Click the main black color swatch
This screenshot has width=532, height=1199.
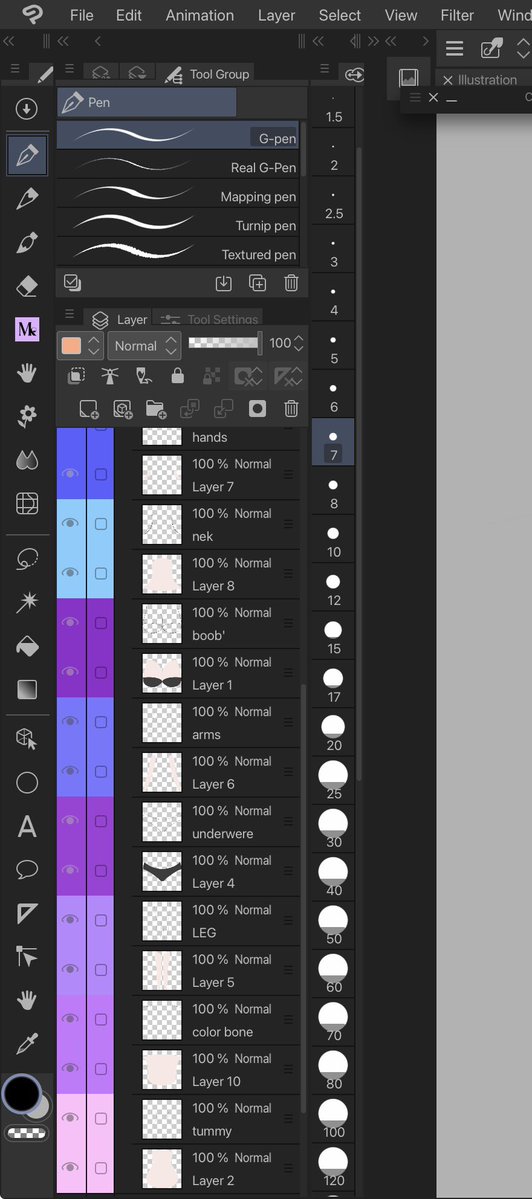point(21,1094)
